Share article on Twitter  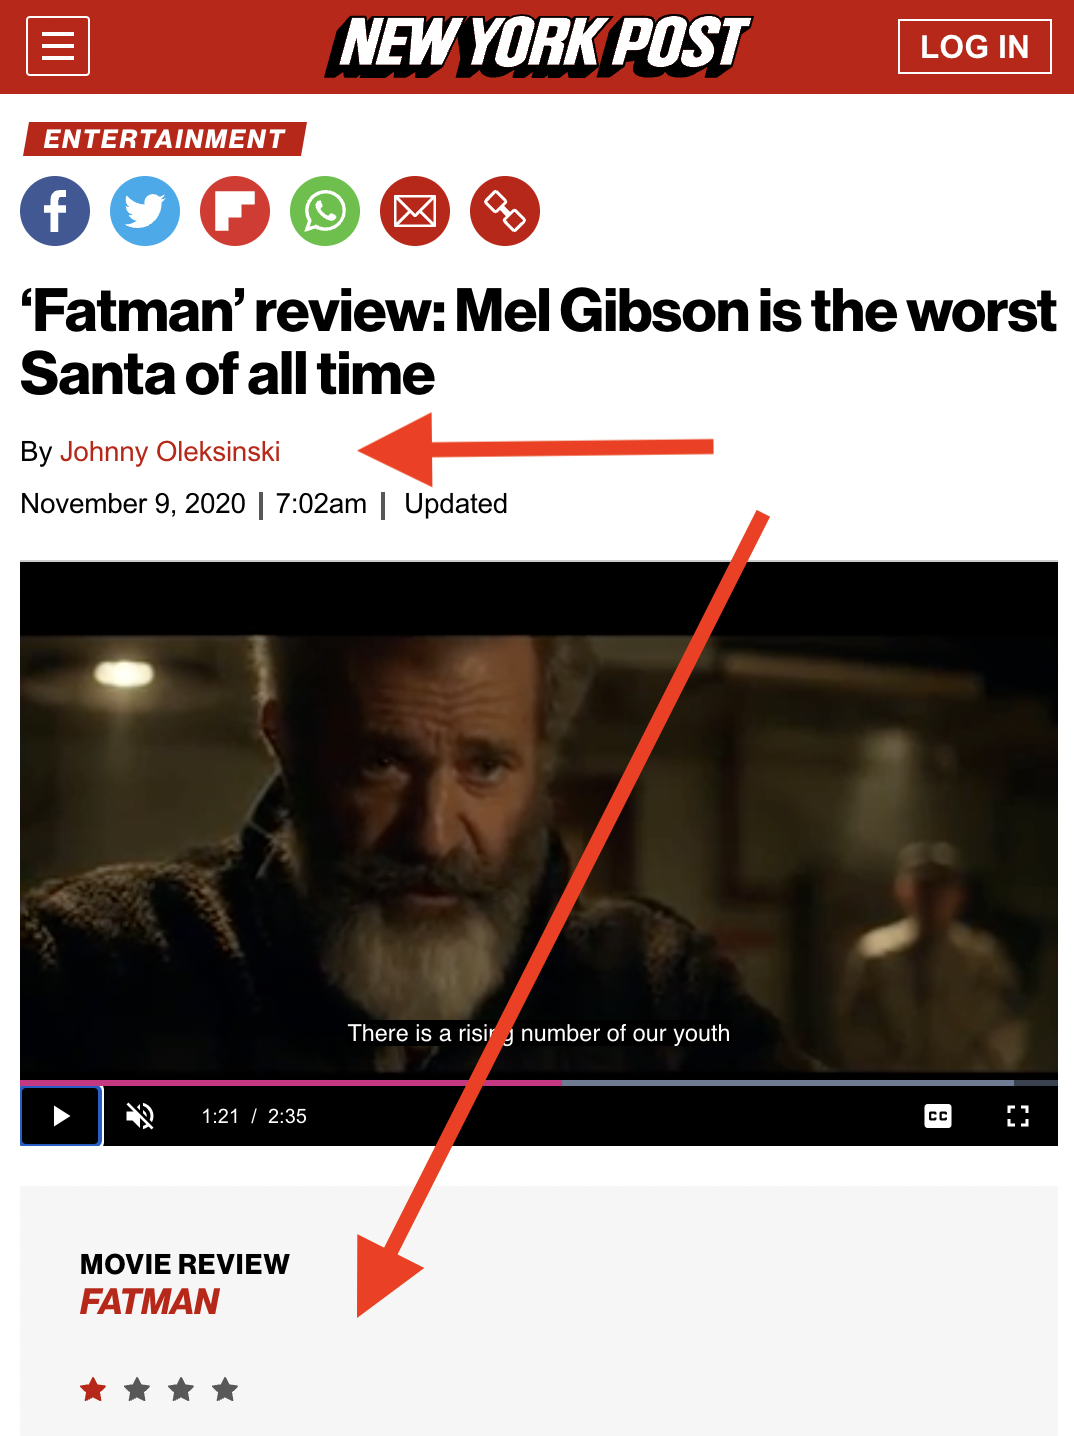[145, 211]
